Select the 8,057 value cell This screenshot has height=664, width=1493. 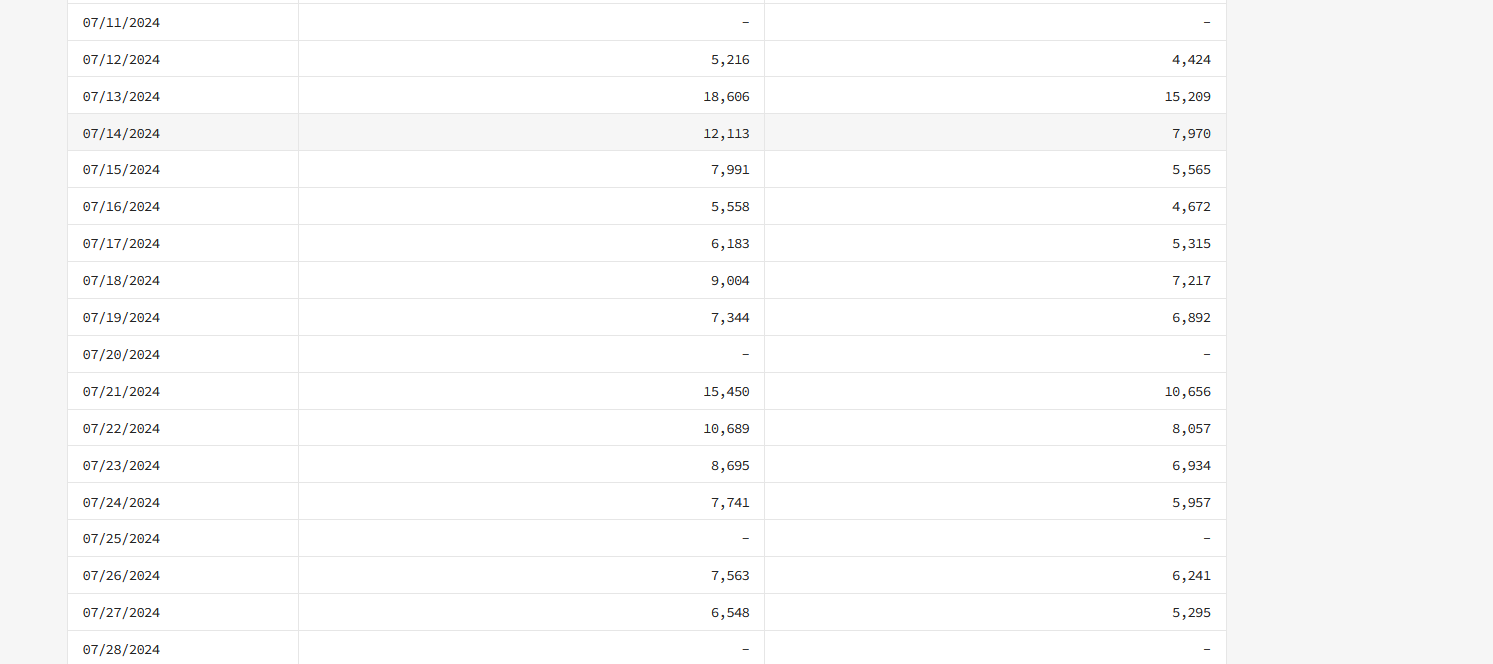tap(995, 428)
